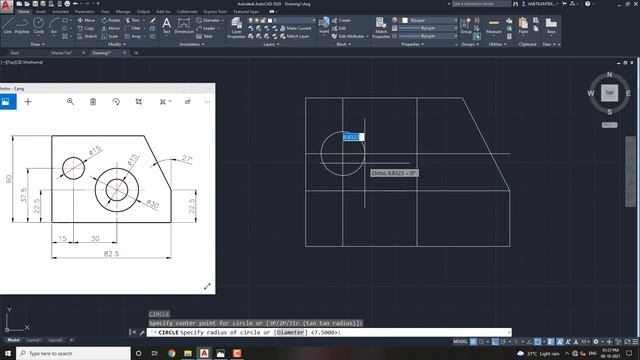This screenshot has height=360, width=640.
Task: Select the Line tool
Action: pyautogui.click(x=7, y=25)
